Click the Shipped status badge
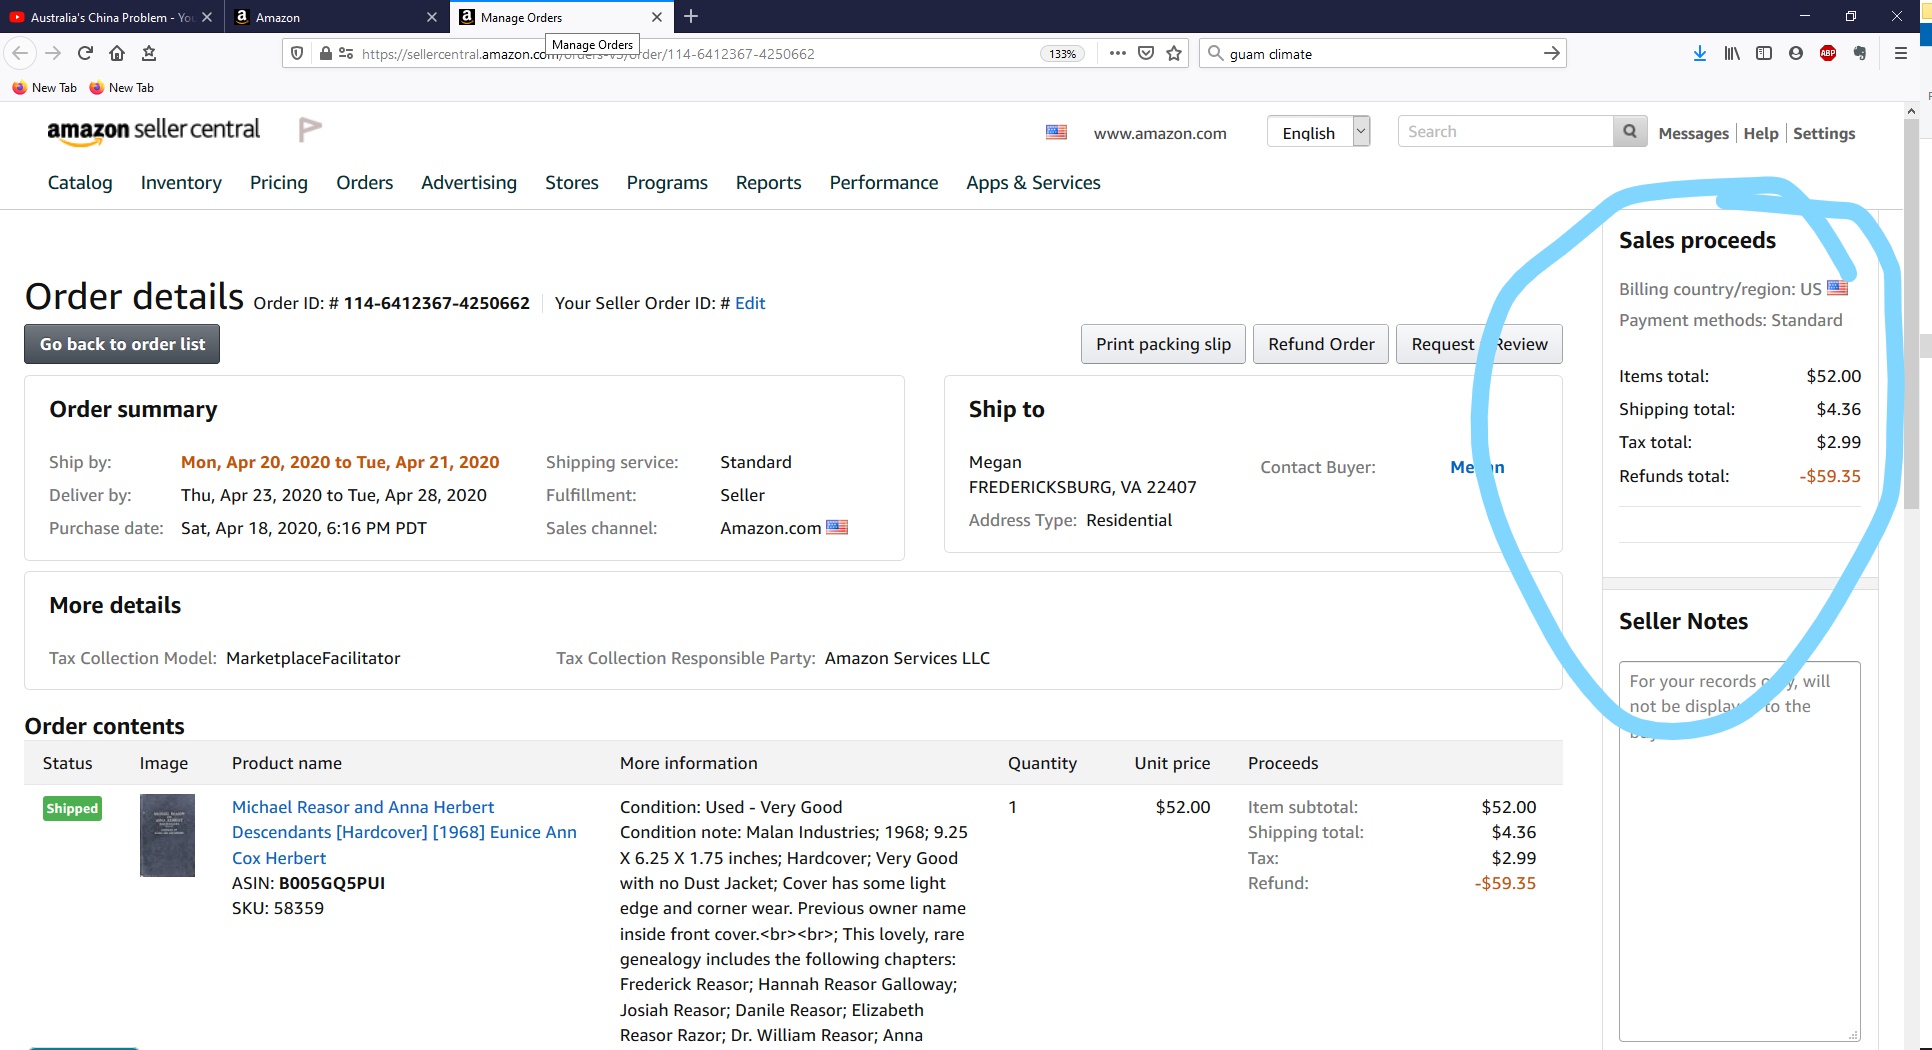 coord(72,808)
